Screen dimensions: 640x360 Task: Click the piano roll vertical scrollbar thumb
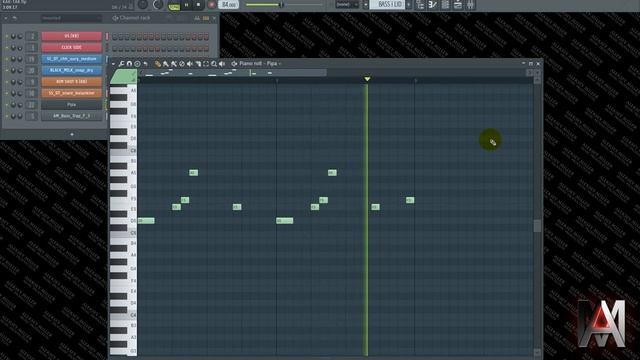537,226
